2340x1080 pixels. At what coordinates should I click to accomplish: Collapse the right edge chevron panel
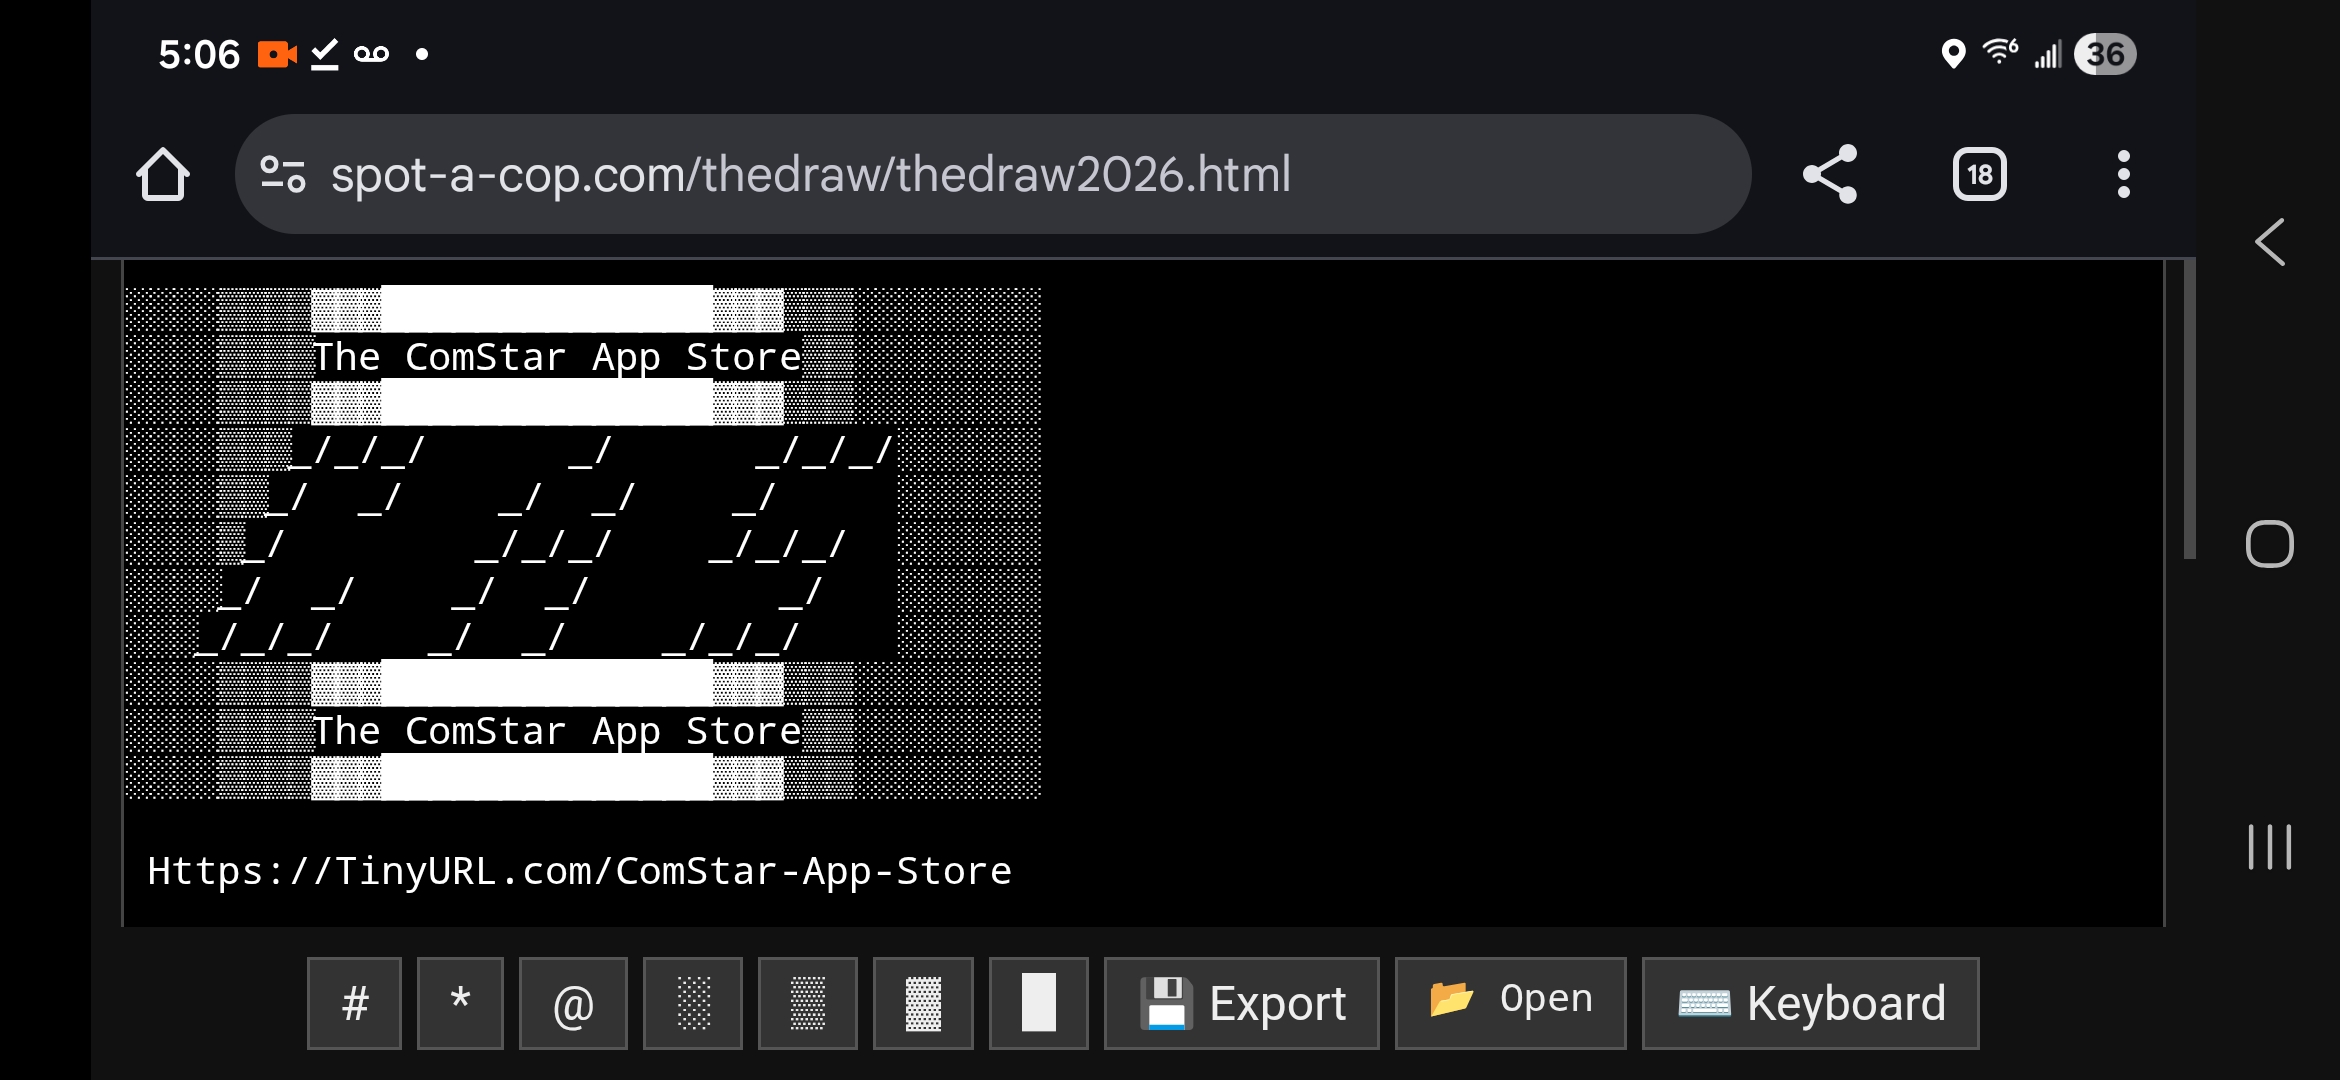click(2268, 242)
